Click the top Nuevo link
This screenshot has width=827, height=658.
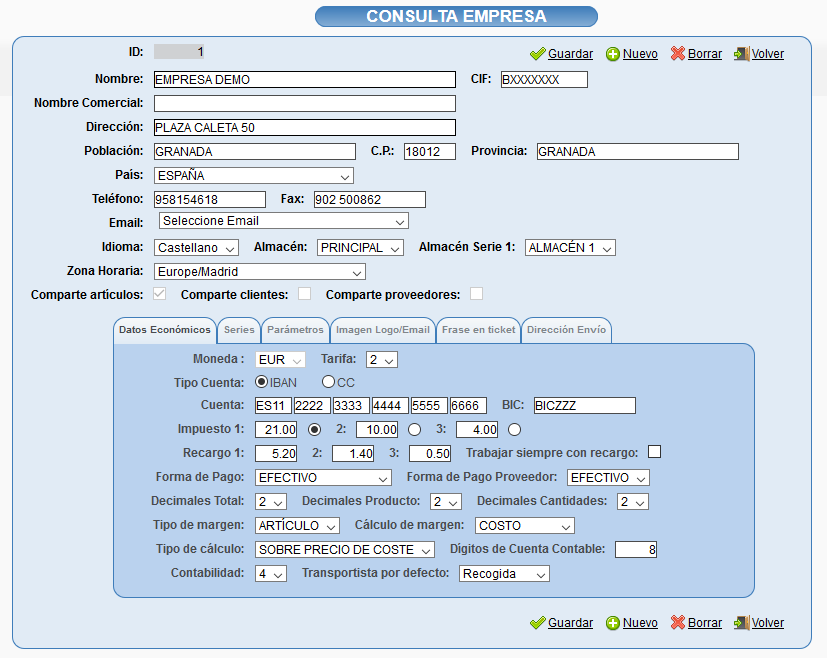pos(640,54)
